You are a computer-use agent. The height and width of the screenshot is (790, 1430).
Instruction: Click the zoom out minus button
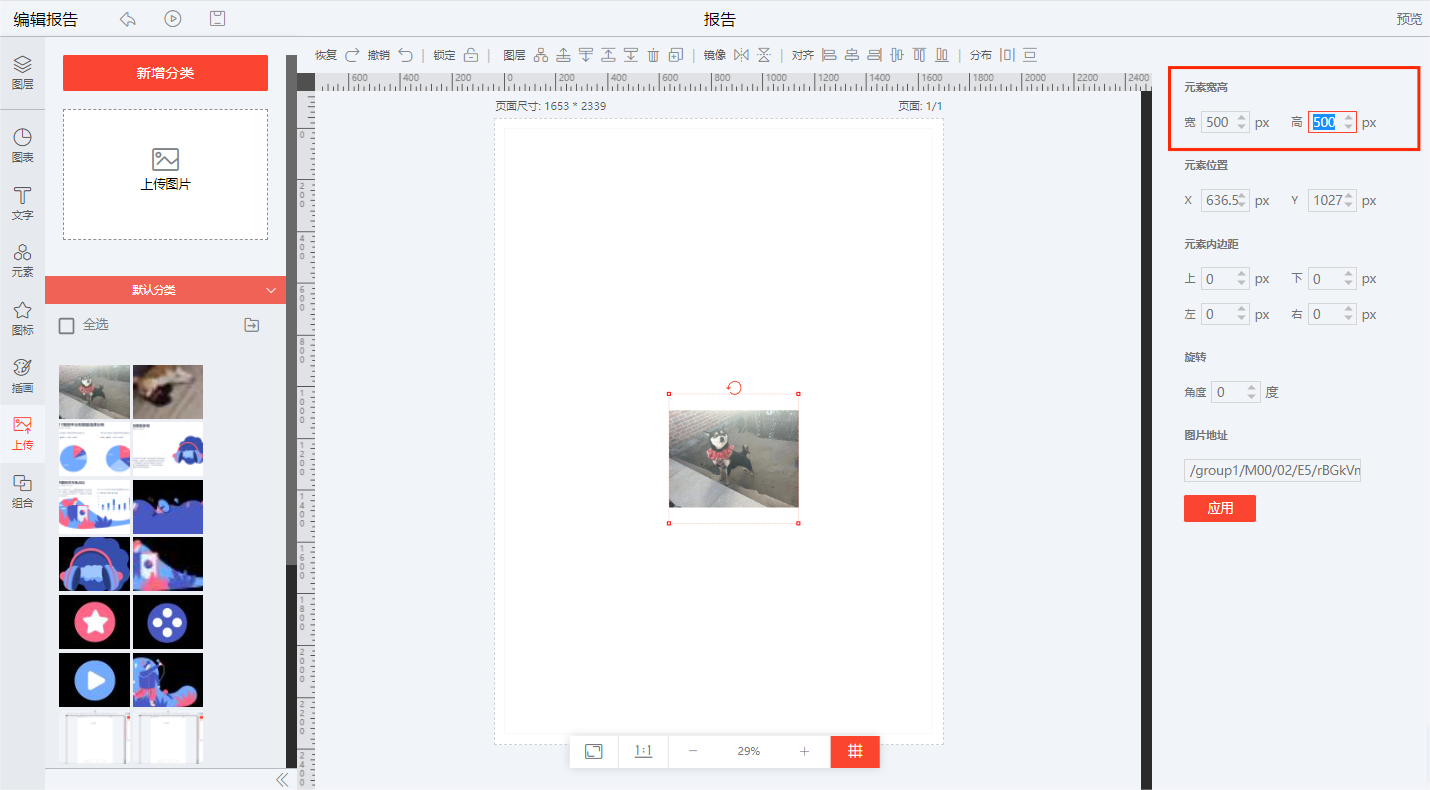693,751
